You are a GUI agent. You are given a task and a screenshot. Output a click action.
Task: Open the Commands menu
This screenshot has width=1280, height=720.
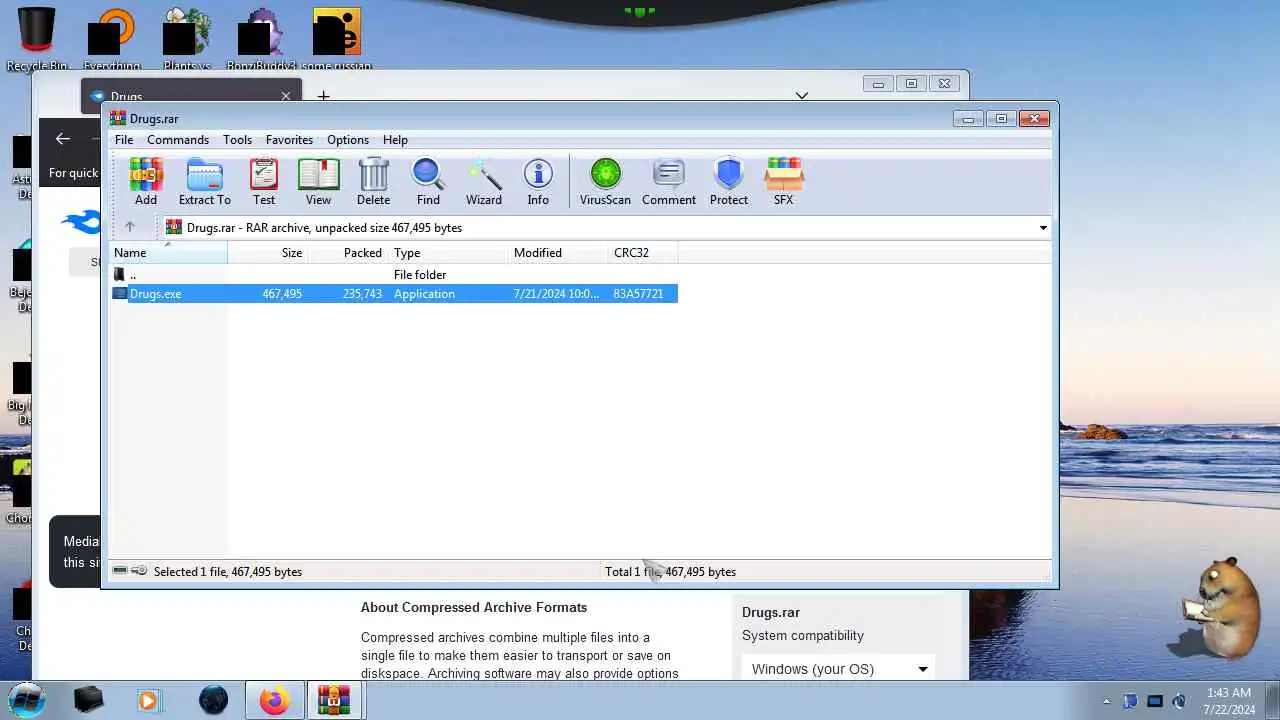178,140
